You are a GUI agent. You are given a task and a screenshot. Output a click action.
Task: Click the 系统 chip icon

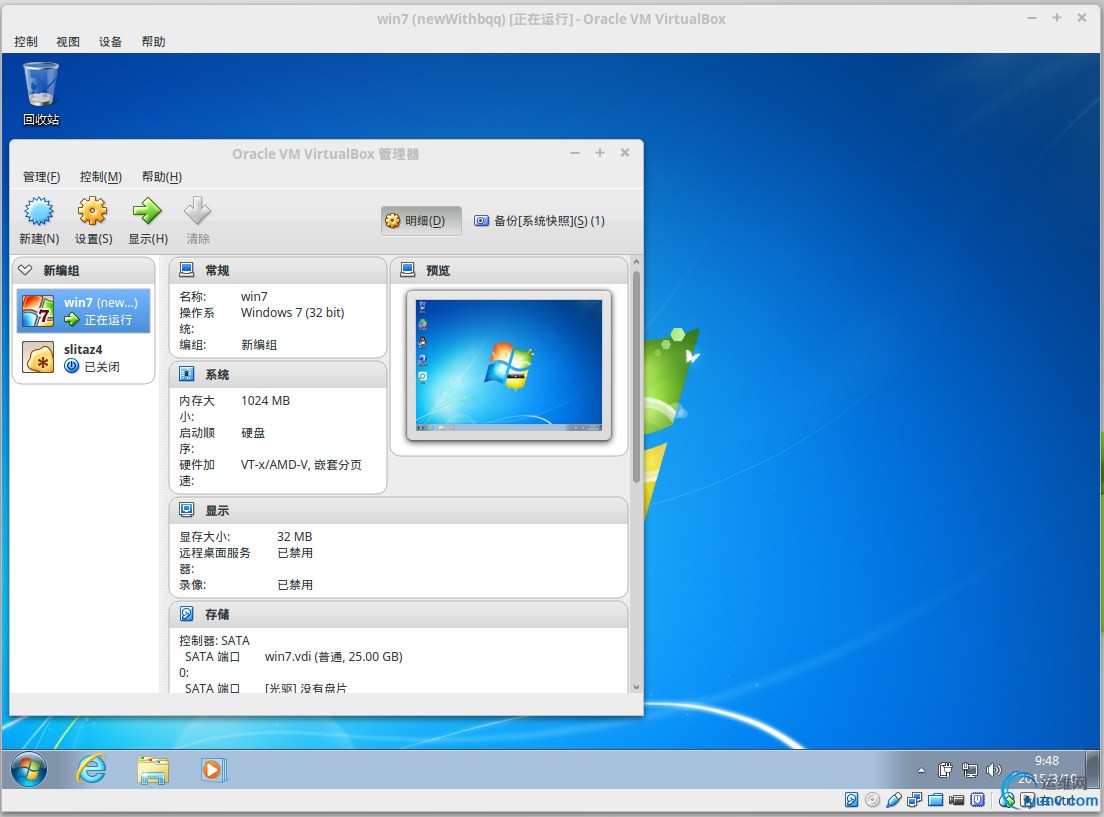(187, 374)
